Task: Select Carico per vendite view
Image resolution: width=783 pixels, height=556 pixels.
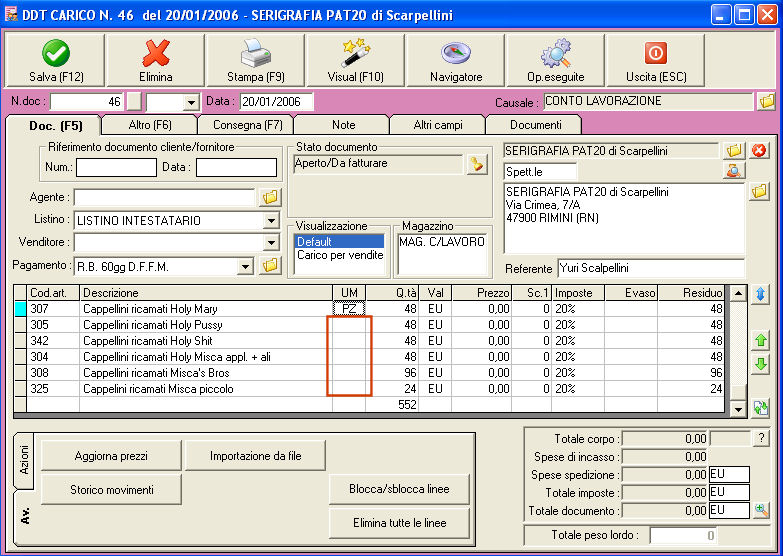Action: (x=340, y=255)
